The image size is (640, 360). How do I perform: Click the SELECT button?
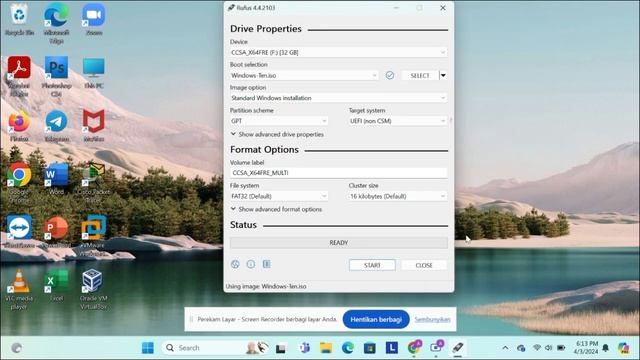click(x=420, y=76)
